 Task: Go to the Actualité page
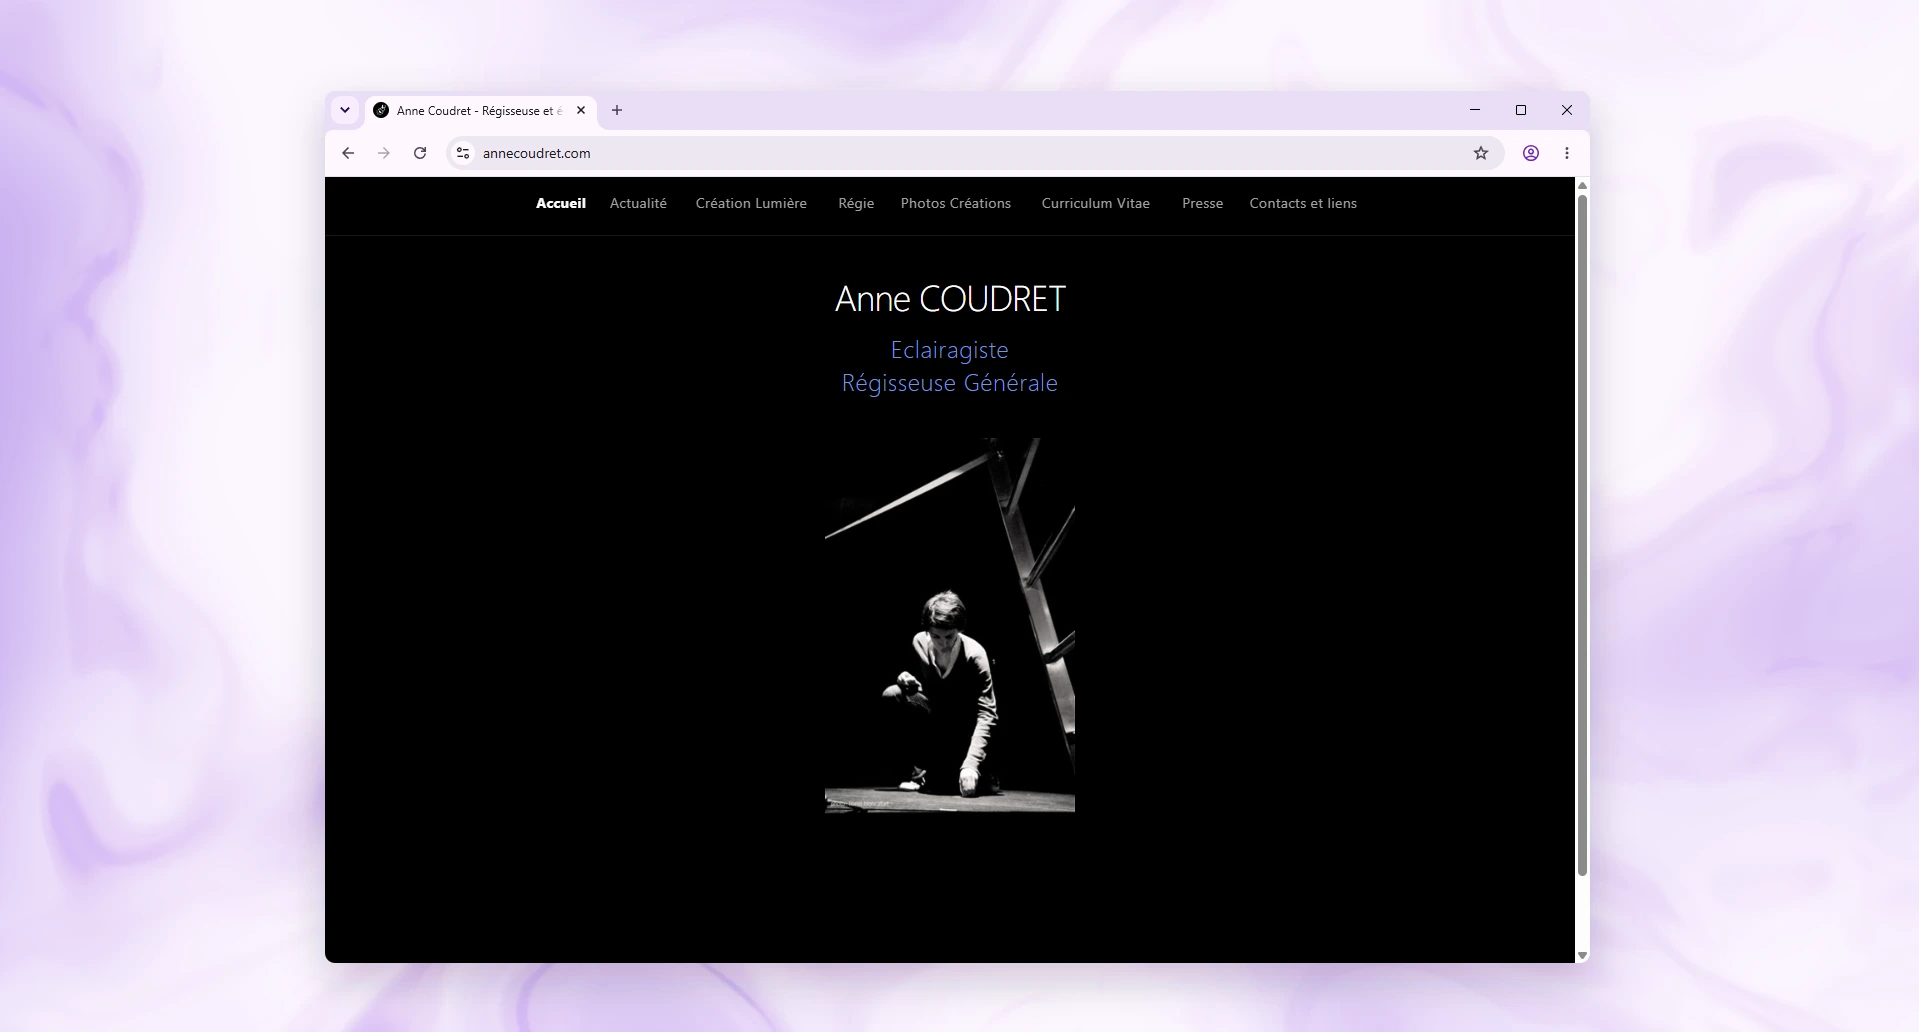tap(638, 203)
